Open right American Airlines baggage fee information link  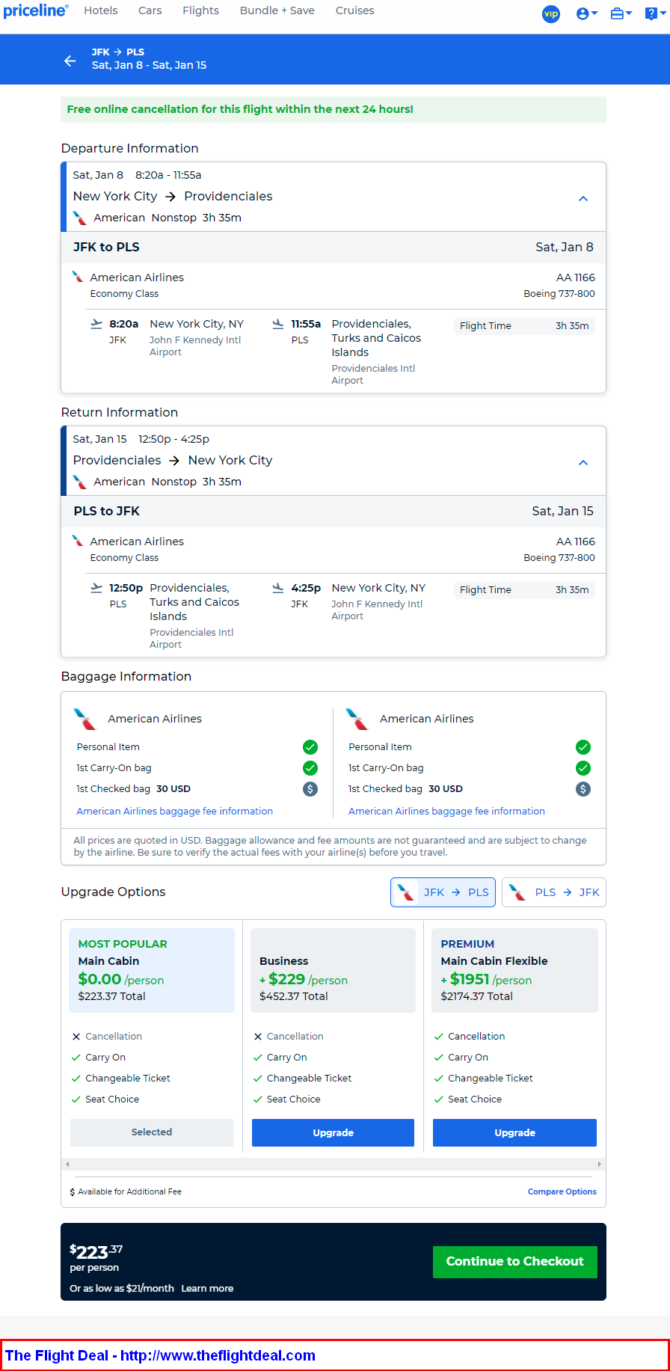tap(447, 811)
